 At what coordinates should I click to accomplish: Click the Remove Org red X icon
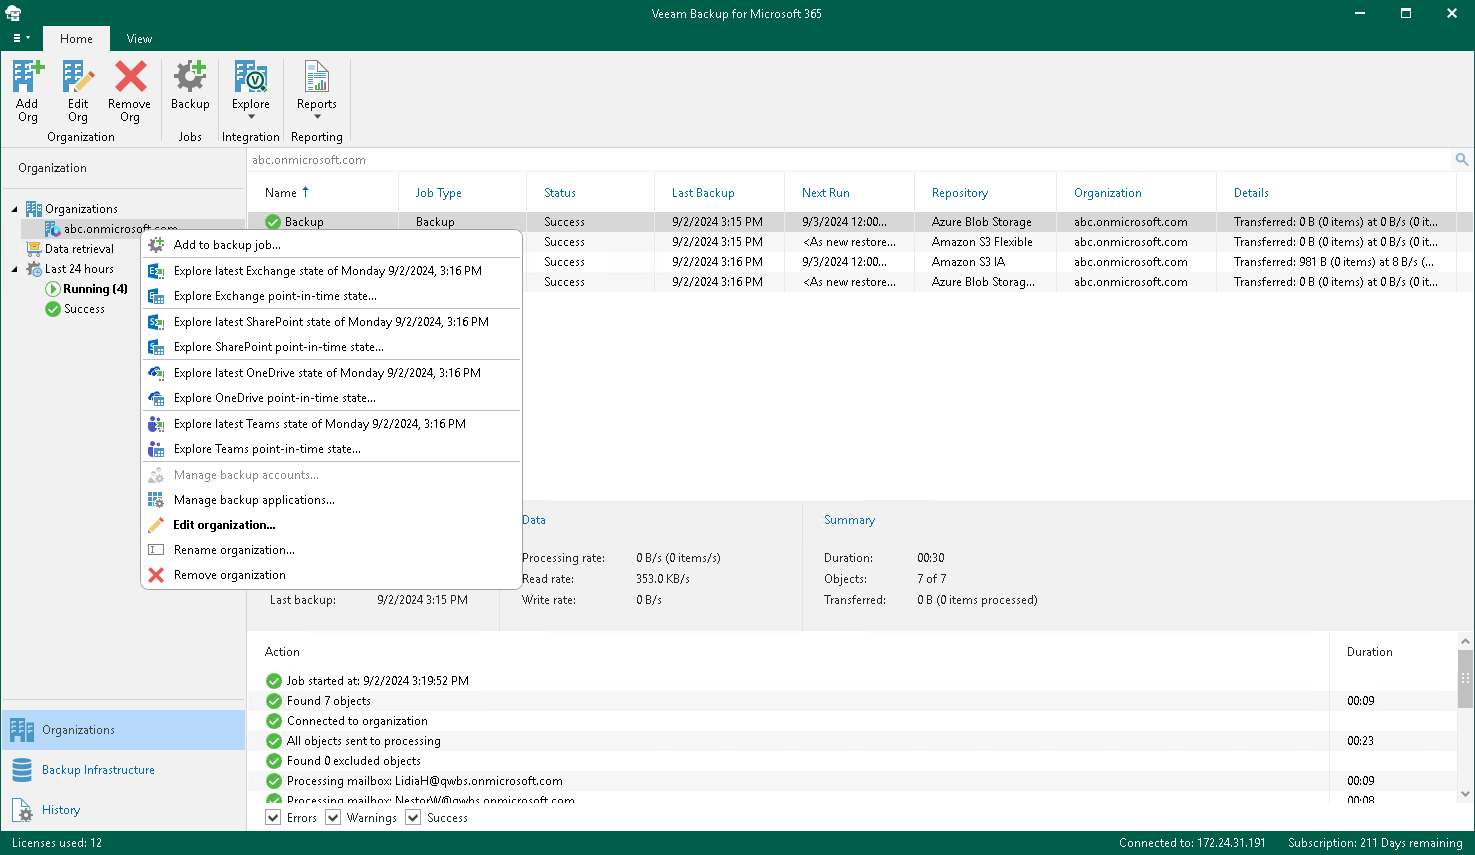coord(130,77)
